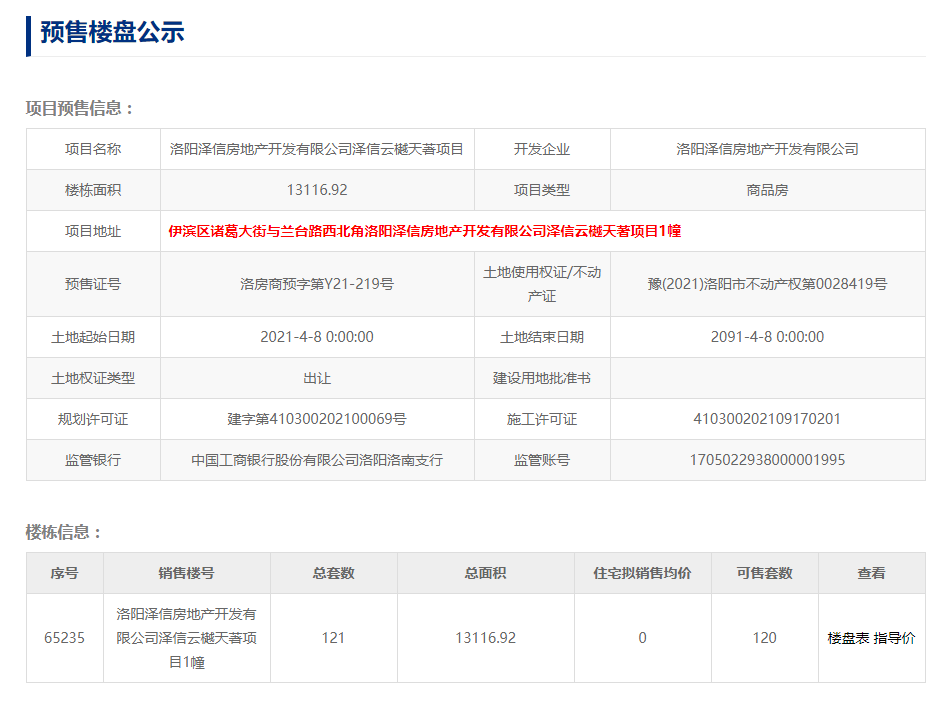The height and width of the screenshot is (701, 947).
Task: Select land start date 2021-4-8 0:00:00
Action: point(317,337)
